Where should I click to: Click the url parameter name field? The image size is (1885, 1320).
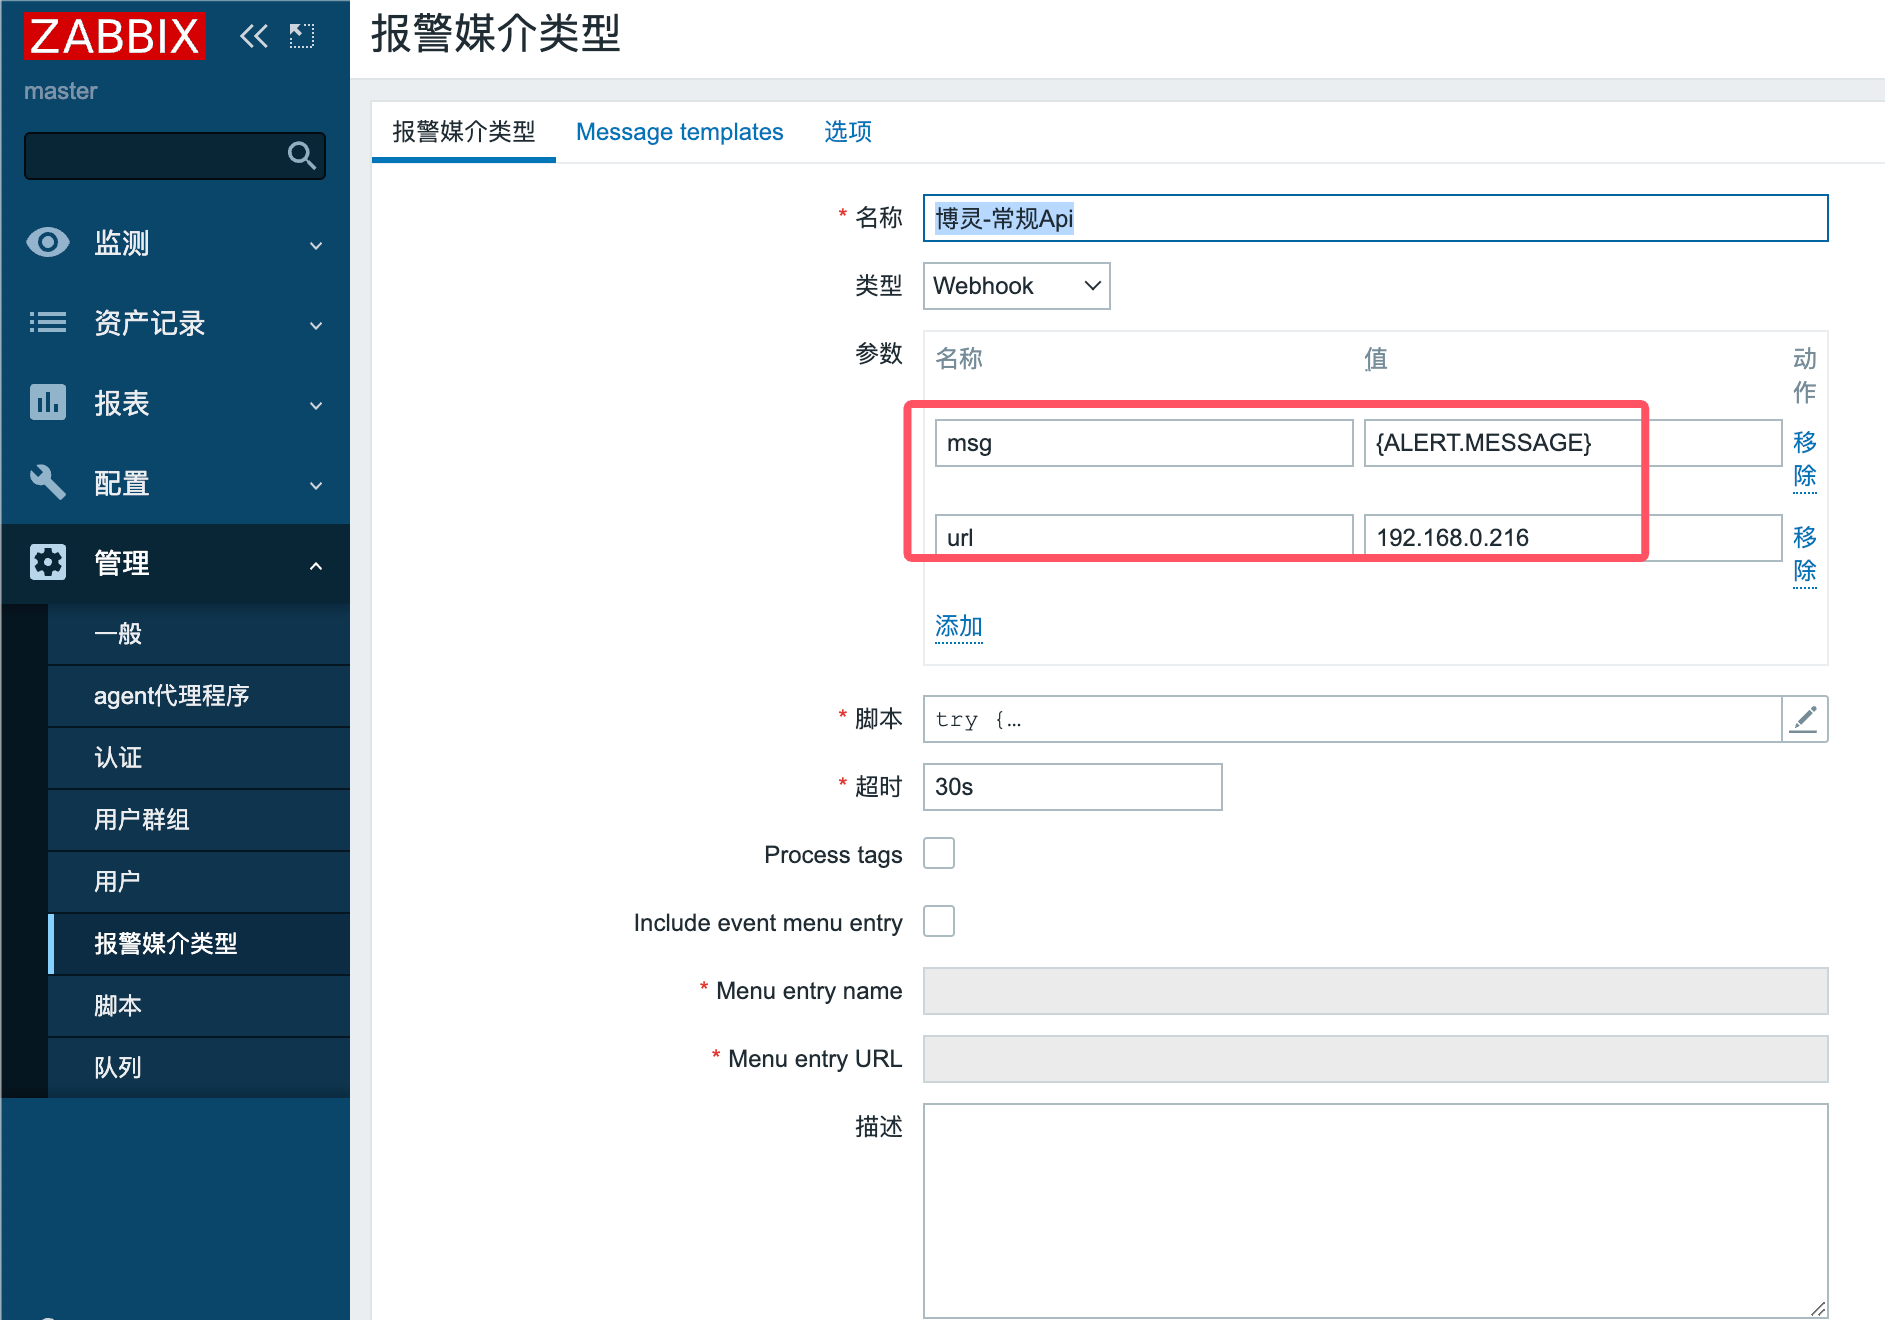(1144, 538)
